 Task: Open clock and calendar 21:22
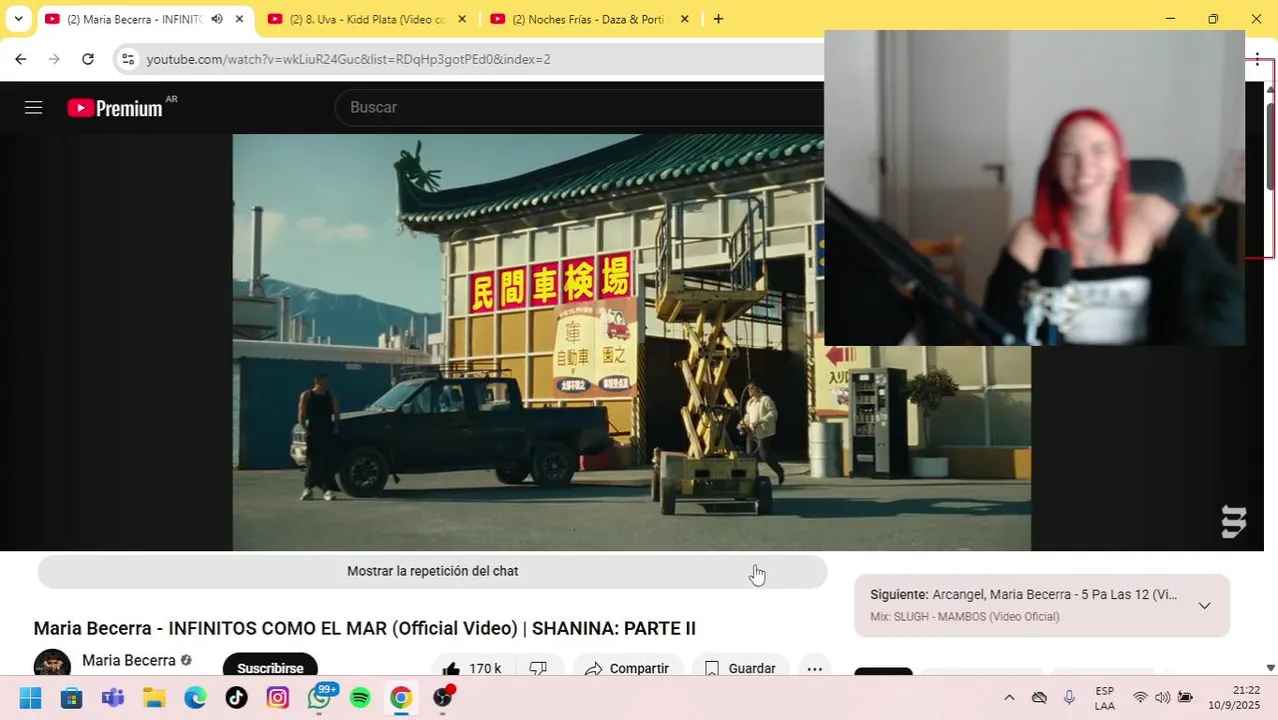(x=1233, y=698)
